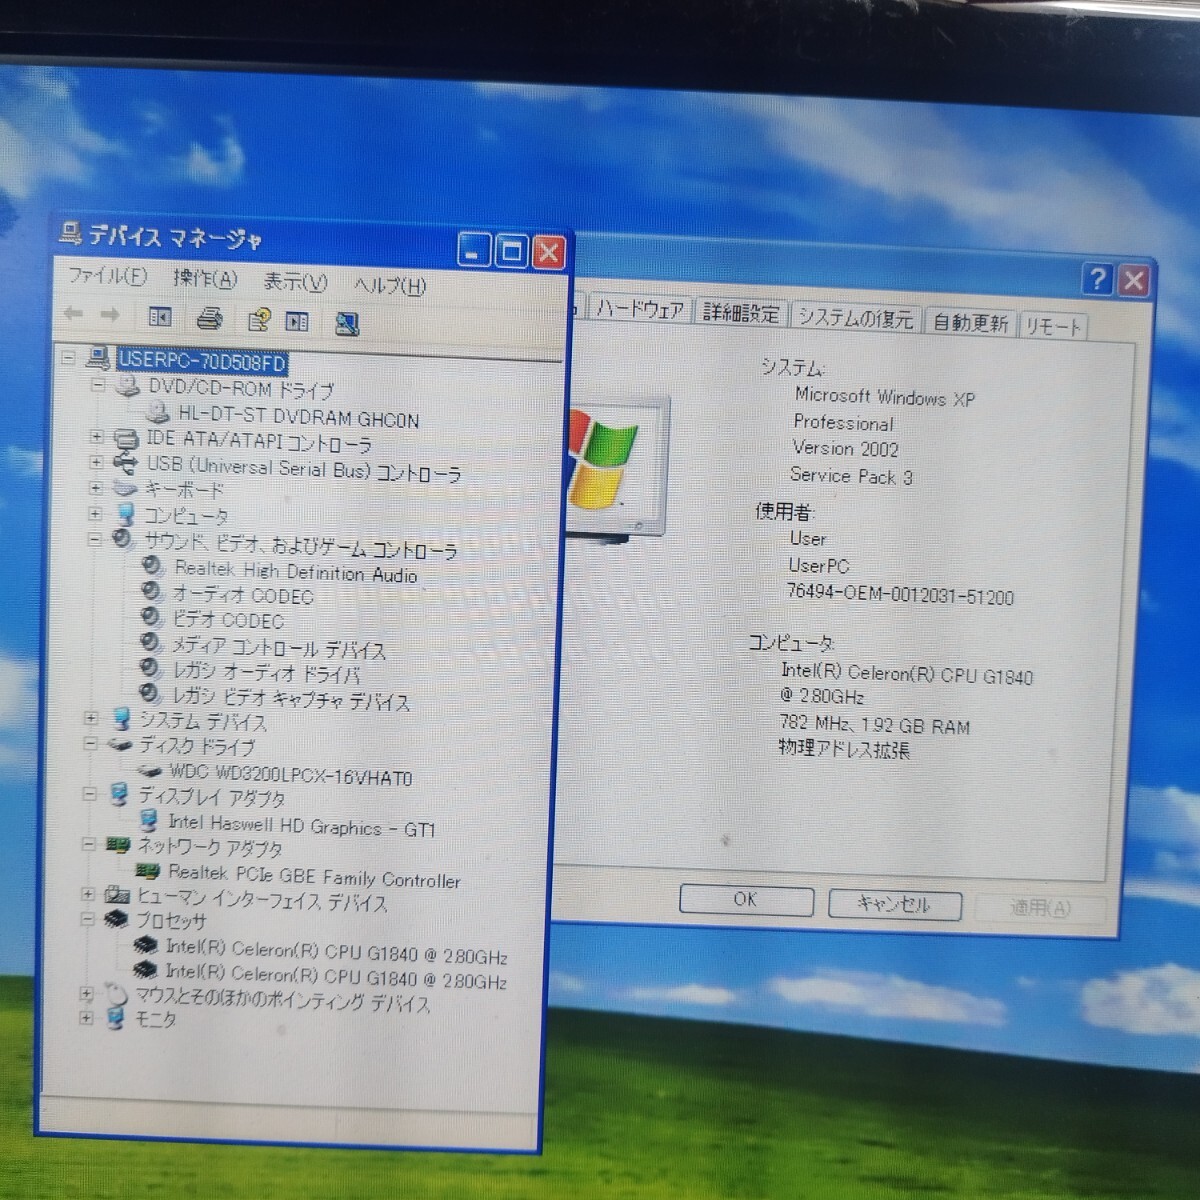Select the USERPC-70D508FD computer name
1200x1200 pixels.
pos(202,361)
